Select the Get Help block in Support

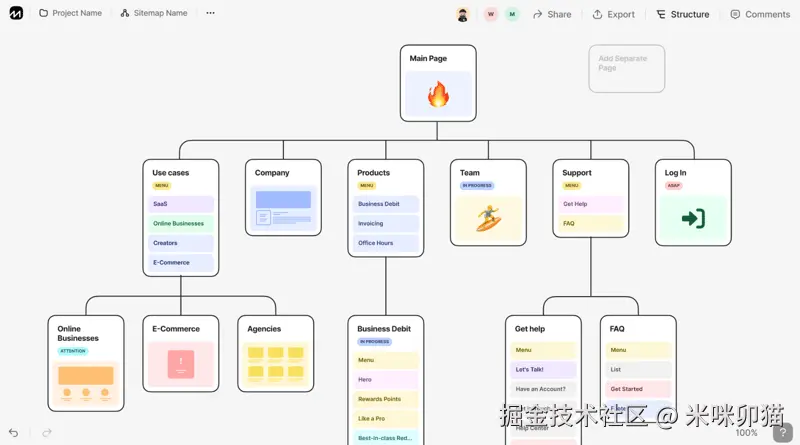(591, 204)
